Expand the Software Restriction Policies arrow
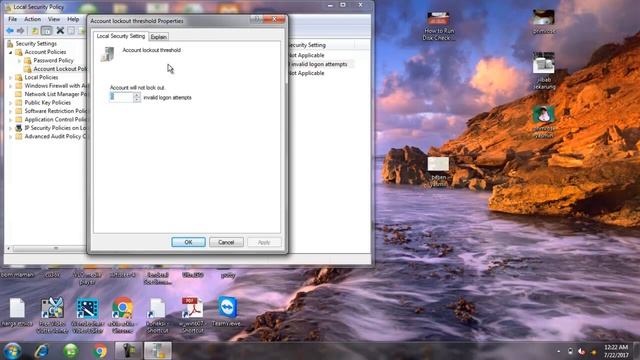The width and height of the screenshot is (640, 360). [11, 111]
